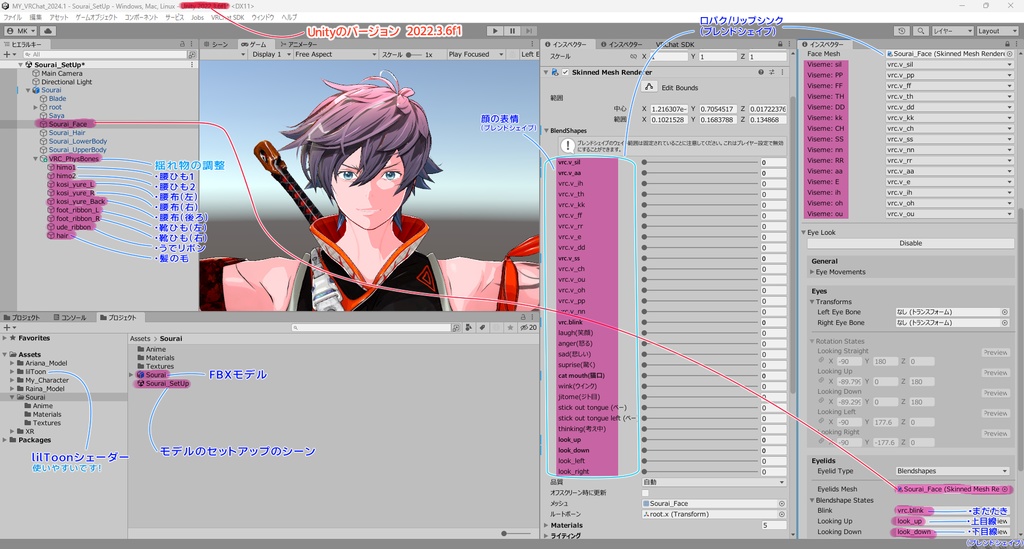Open the Eyelid Type Blendshapes dropdown
This screenshot has height=549, width=1024.
point(952,471)
